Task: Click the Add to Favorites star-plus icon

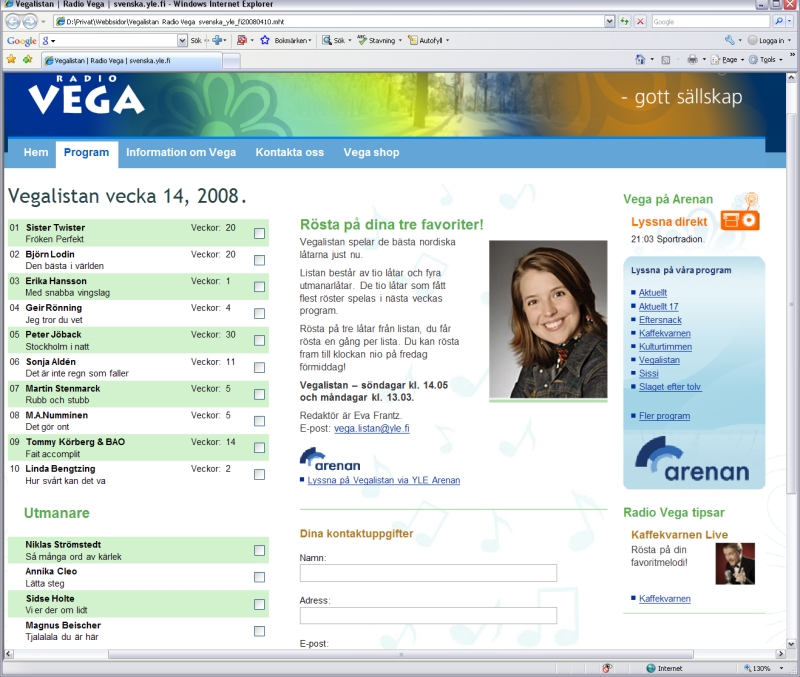Action: pyautogui.click(x=27, y=60)
